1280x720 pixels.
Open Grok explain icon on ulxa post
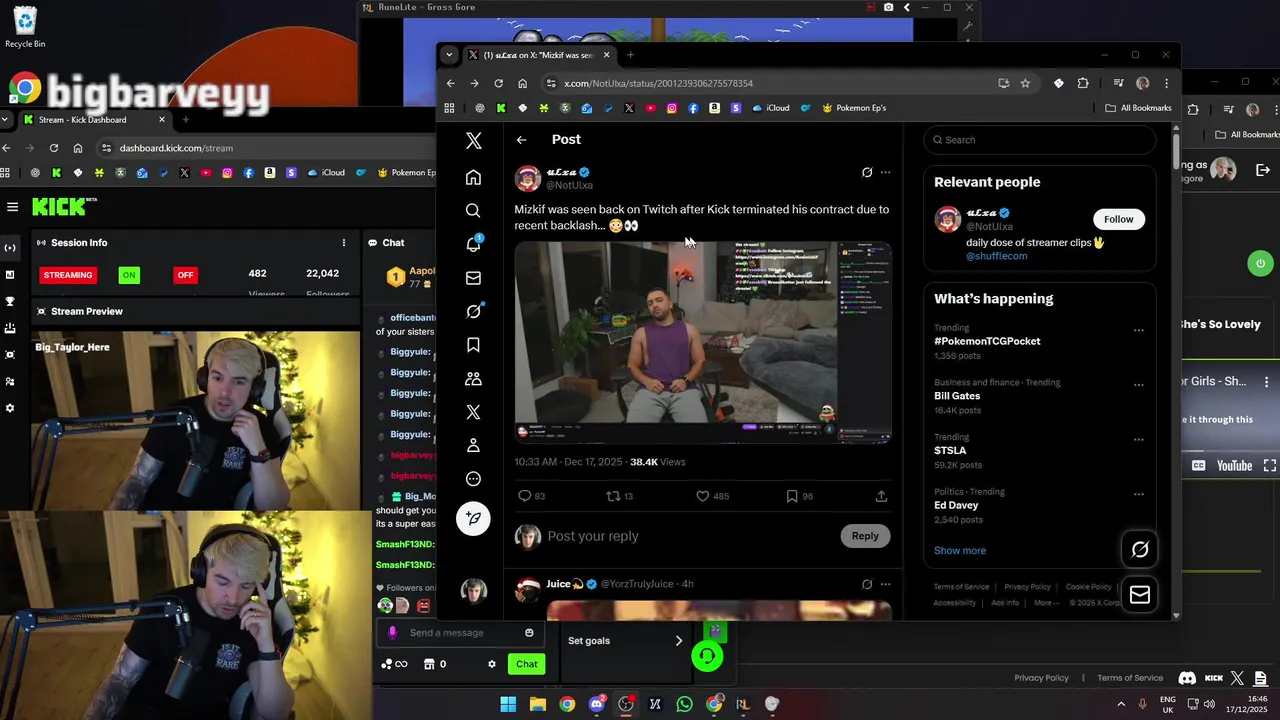point(867,172)
